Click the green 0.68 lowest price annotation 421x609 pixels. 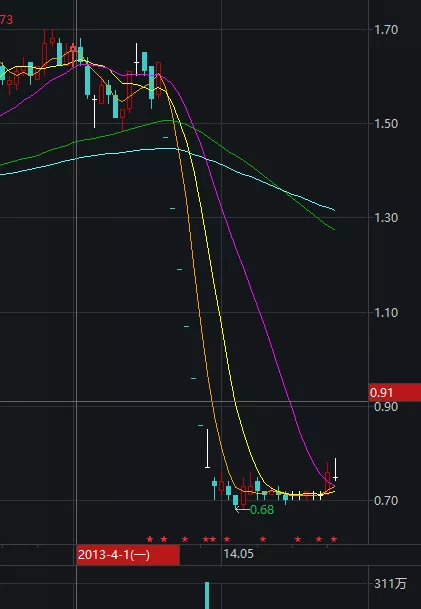tap(262, 510)
